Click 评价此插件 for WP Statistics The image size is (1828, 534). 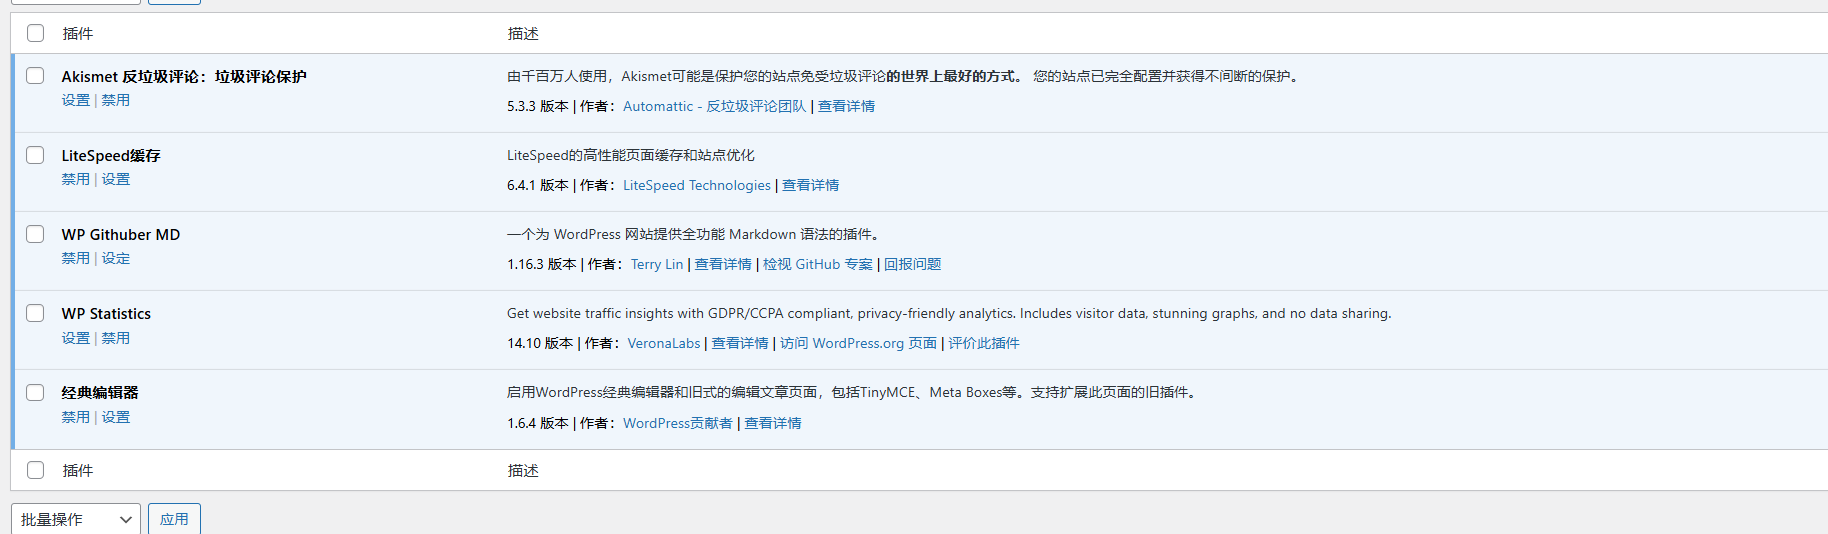pyautogui.click(x=983, y=343)
